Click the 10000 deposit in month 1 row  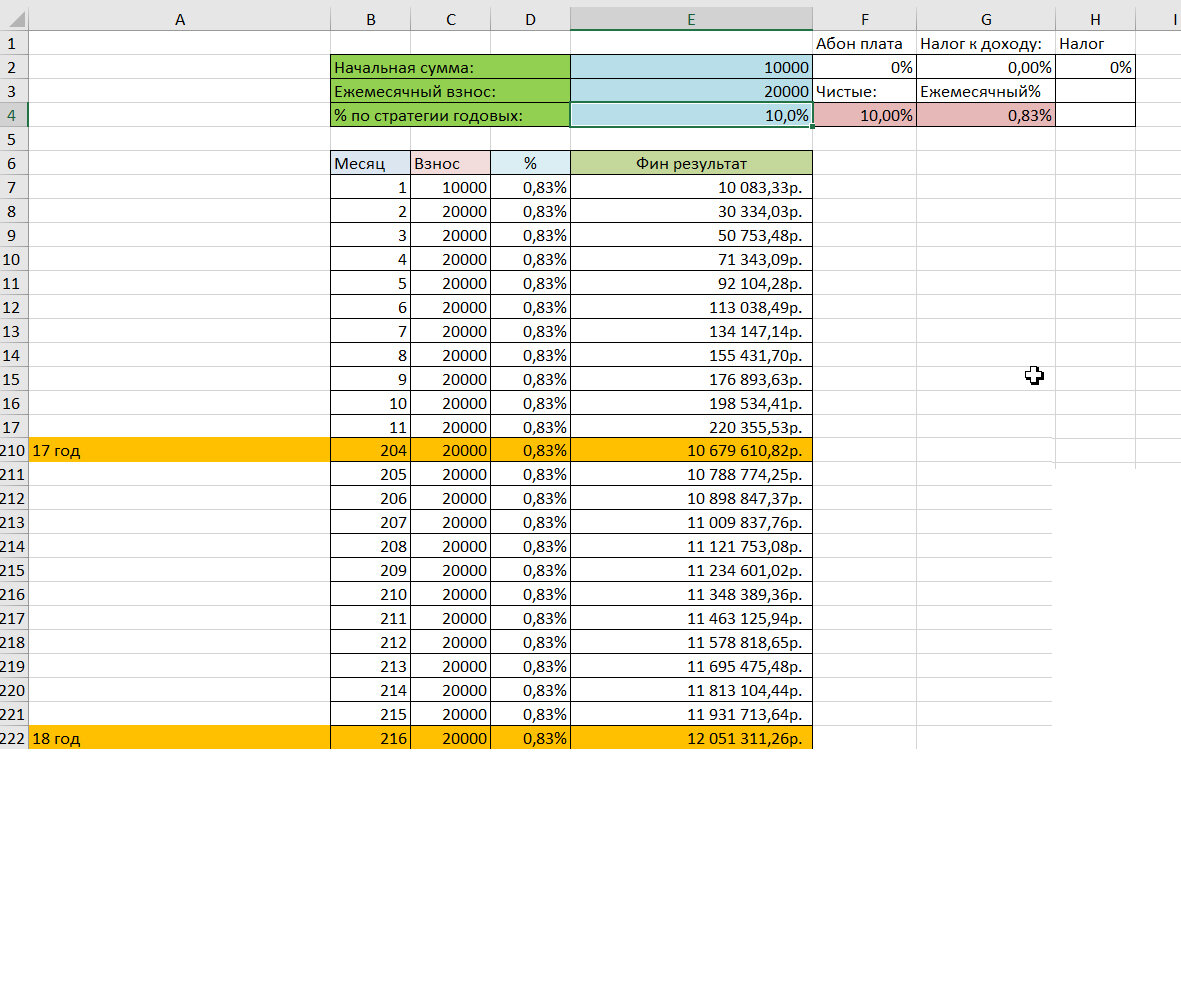pos(450,188)
